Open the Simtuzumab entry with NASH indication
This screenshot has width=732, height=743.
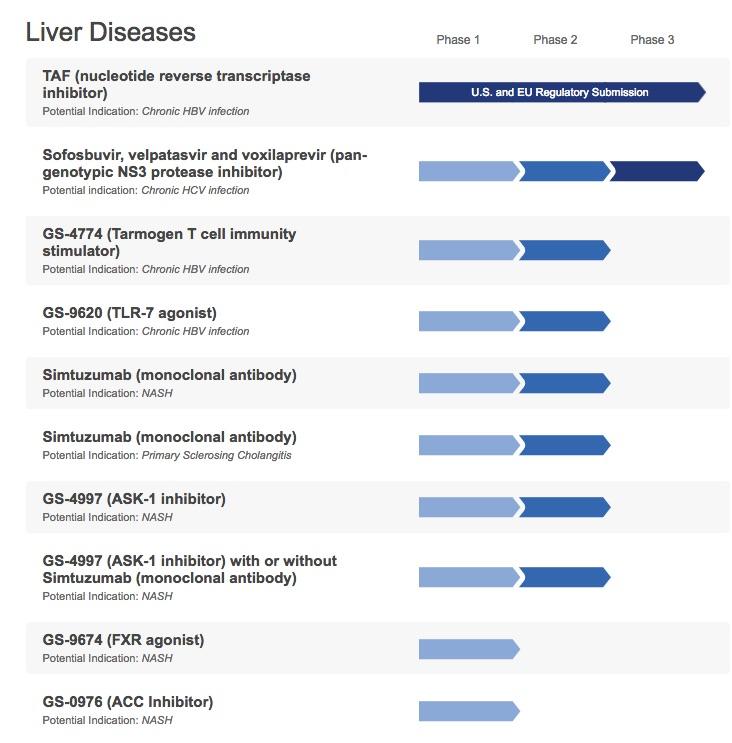[x=169, y=375]
